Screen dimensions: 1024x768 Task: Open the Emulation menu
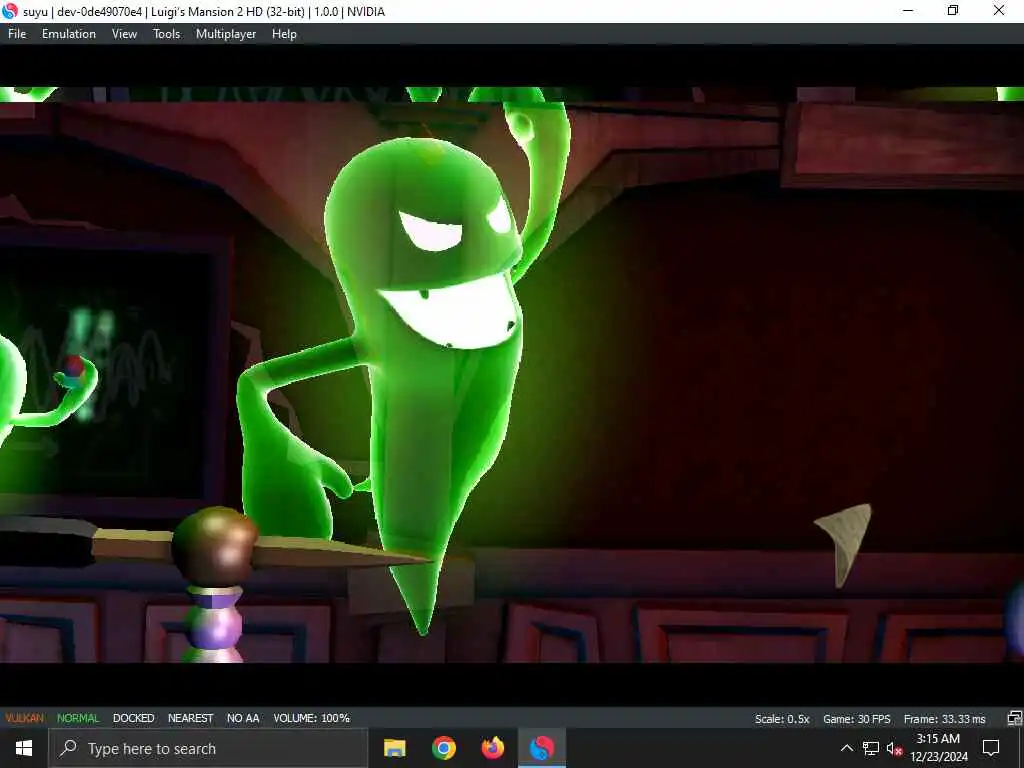69,34
